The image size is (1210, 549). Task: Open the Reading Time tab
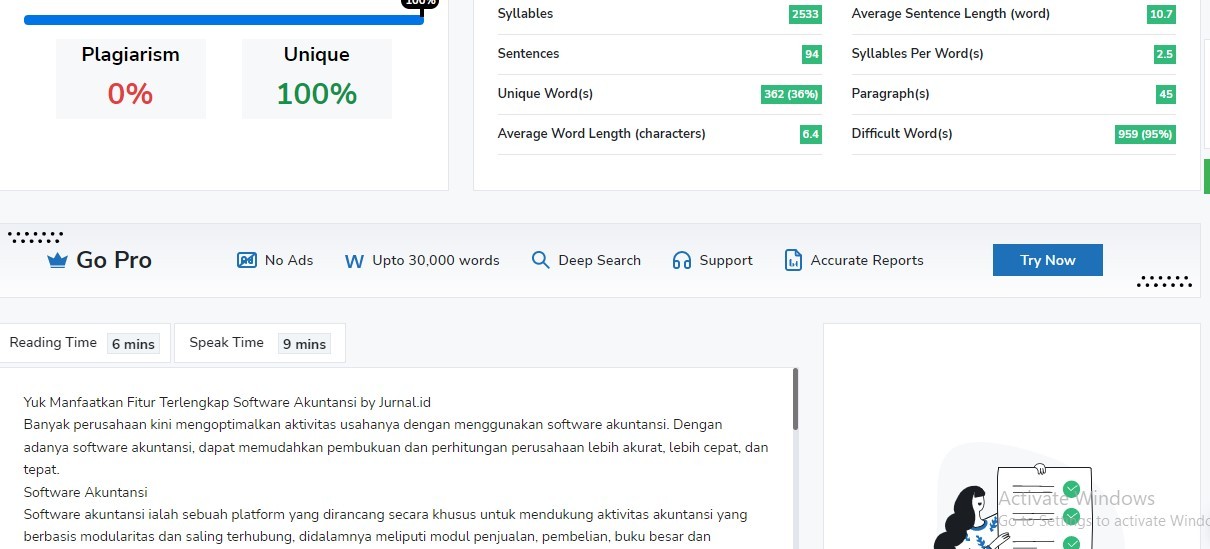[83, 343]
